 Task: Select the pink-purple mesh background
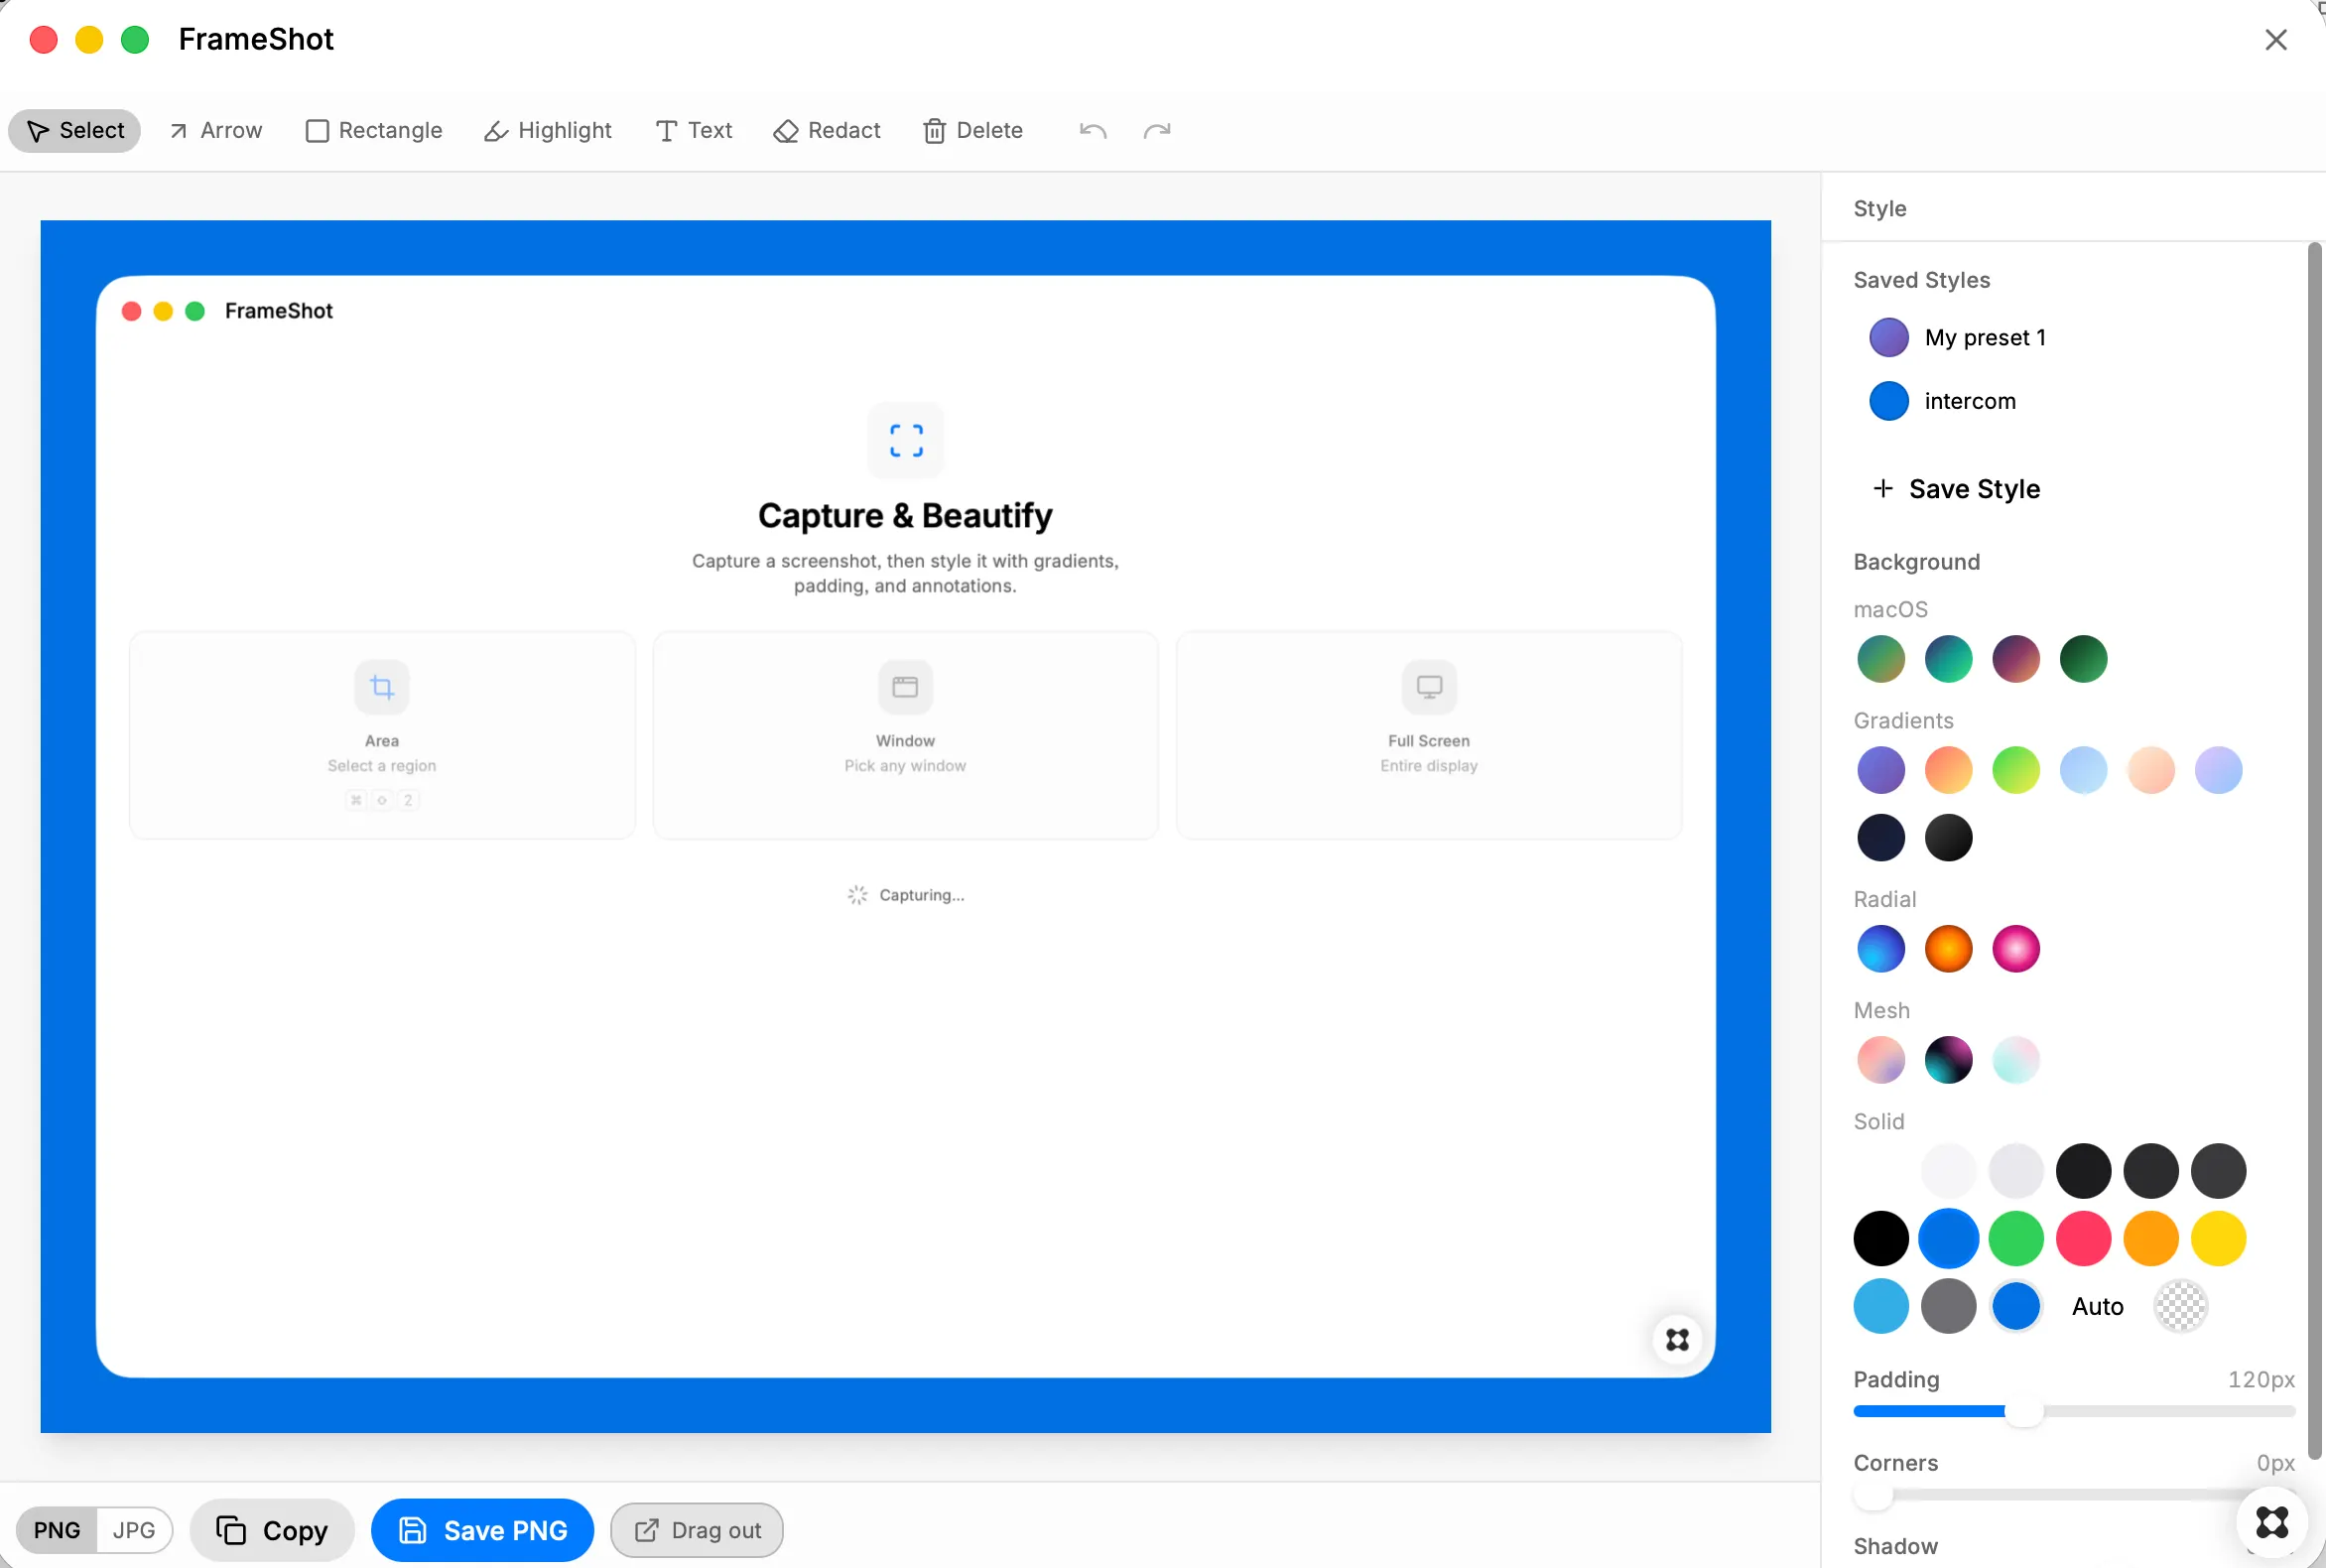coord(1881,1060)
